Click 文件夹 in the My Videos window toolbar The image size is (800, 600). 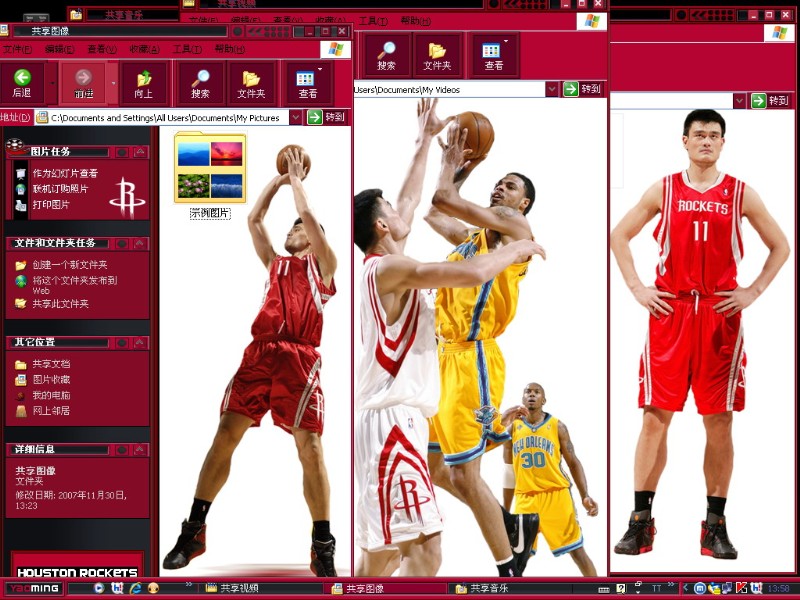point(437,56)
